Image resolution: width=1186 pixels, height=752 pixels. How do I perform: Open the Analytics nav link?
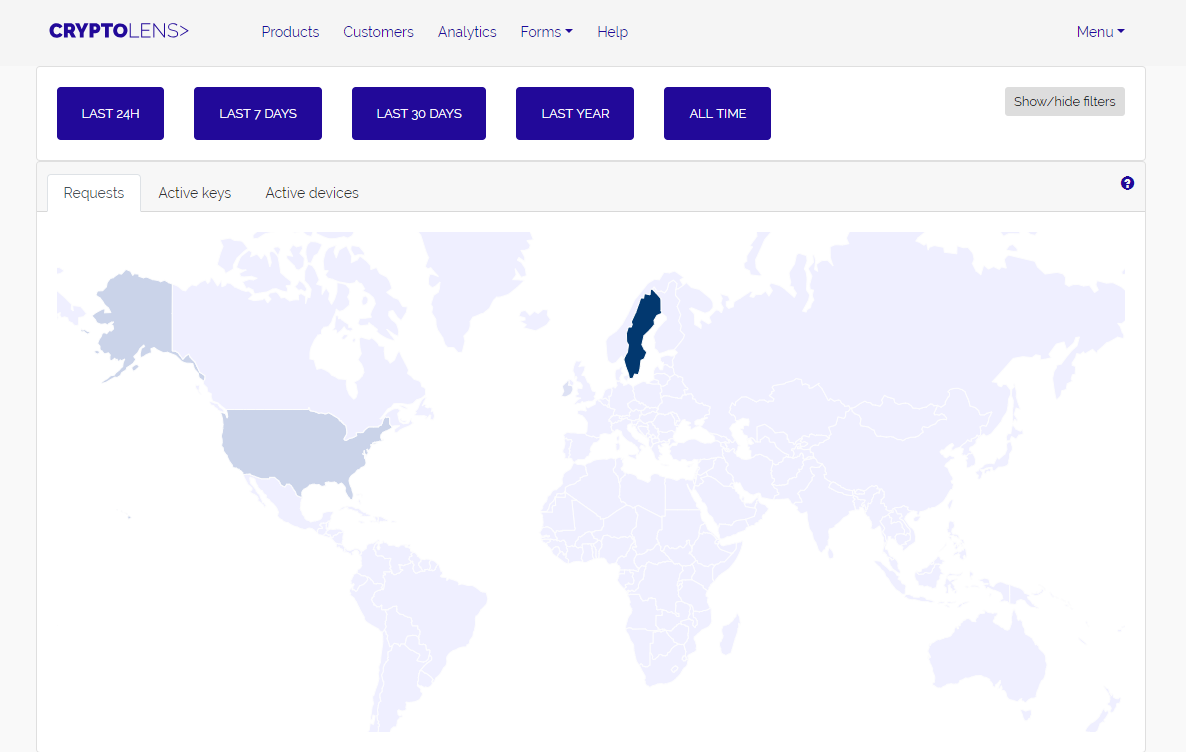[x=467, y=32]
